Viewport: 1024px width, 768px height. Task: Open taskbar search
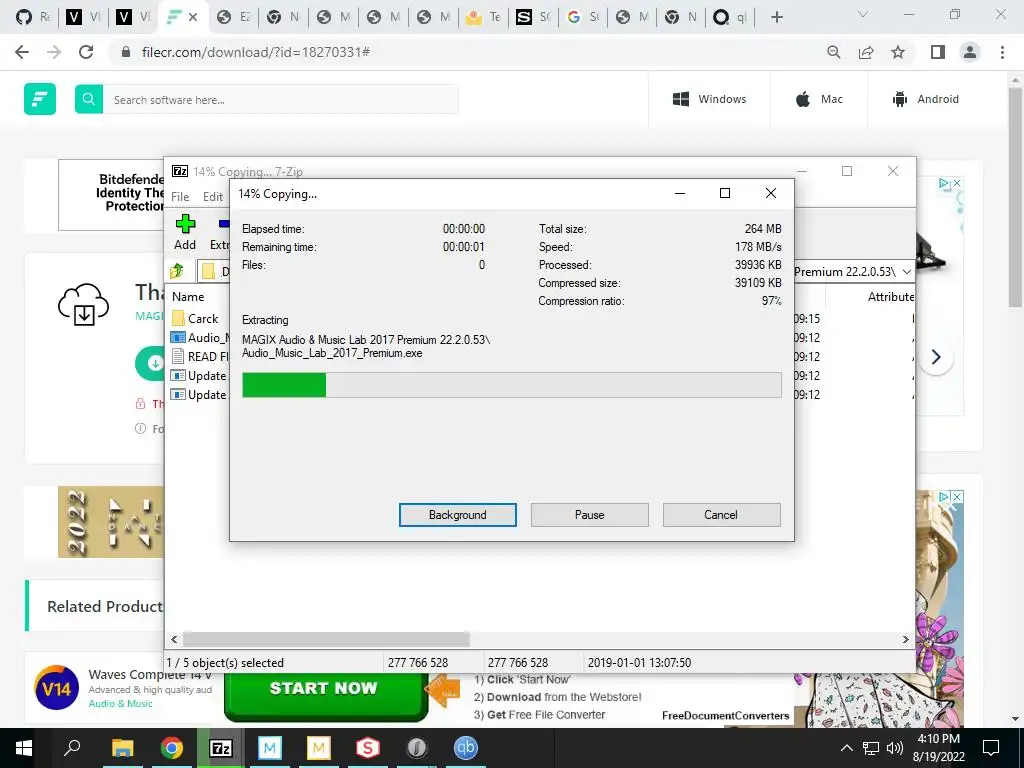72,748
